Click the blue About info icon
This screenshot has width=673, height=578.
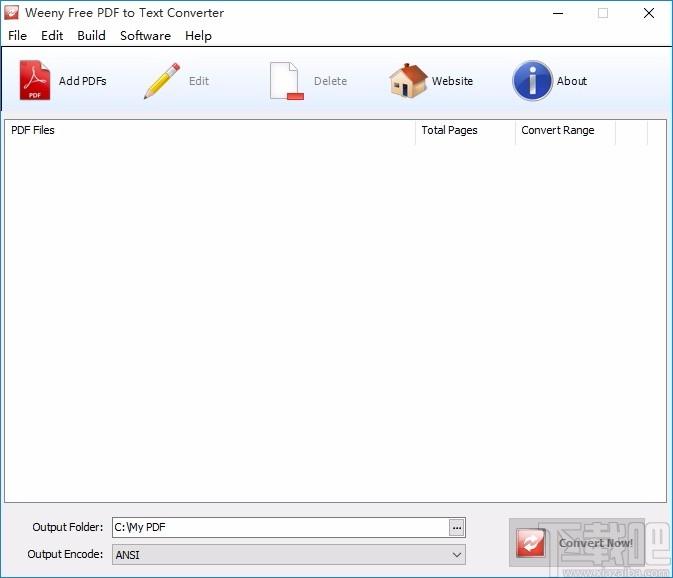532,81
